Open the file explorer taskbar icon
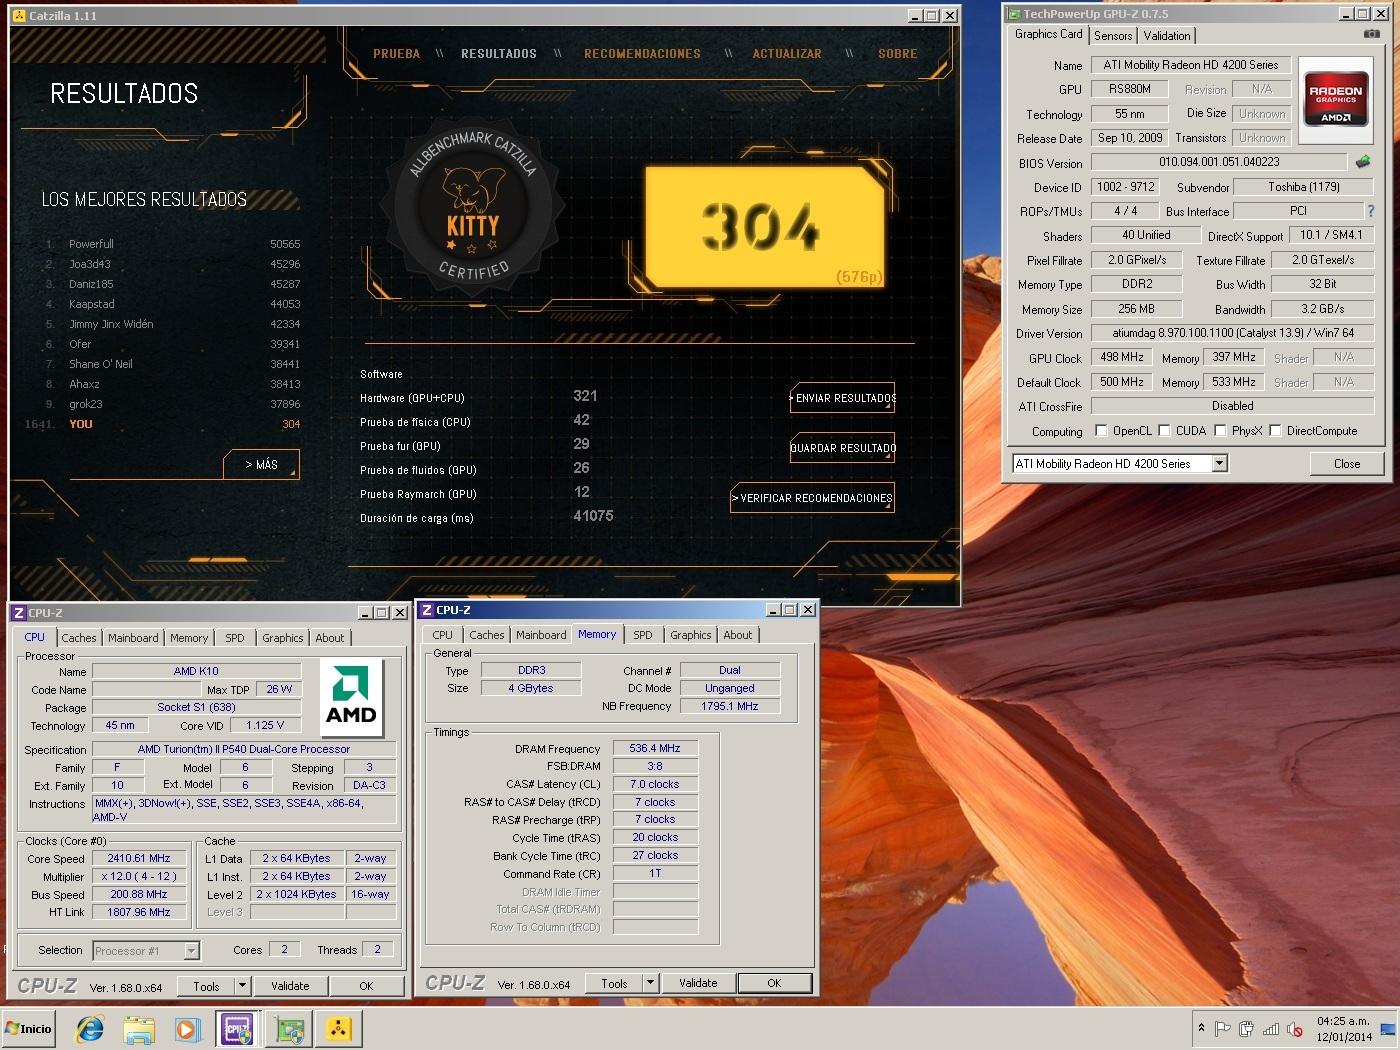The image size is (1400, 1050). pyautogui.click(x=139, y=1028)
